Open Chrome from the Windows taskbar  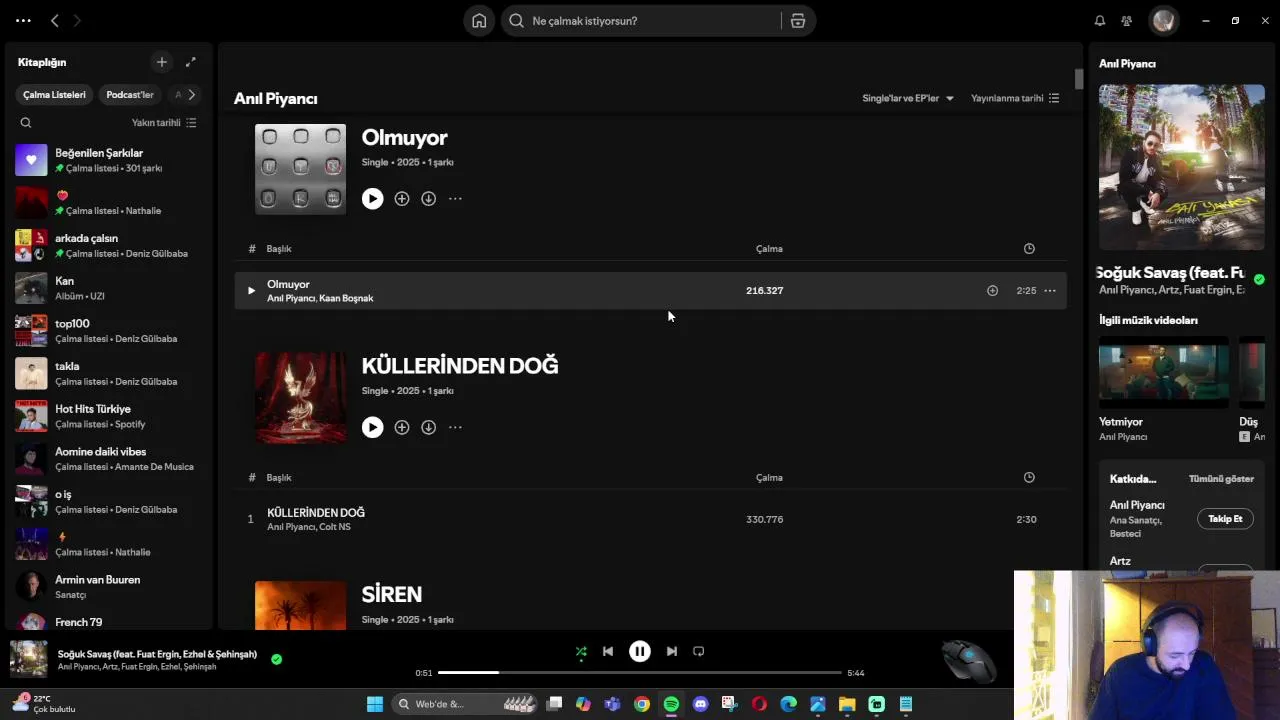642,704
